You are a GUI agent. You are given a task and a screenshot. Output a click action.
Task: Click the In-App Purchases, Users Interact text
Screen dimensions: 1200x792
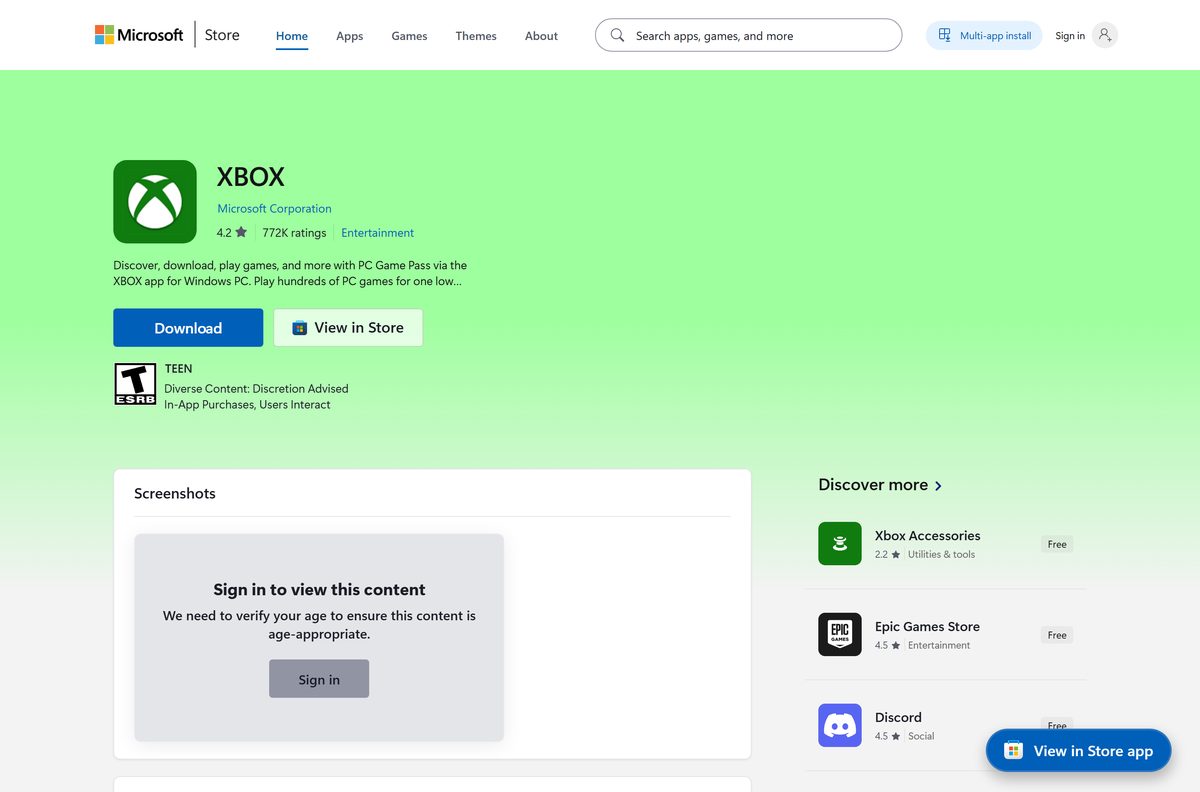point(247,405)
